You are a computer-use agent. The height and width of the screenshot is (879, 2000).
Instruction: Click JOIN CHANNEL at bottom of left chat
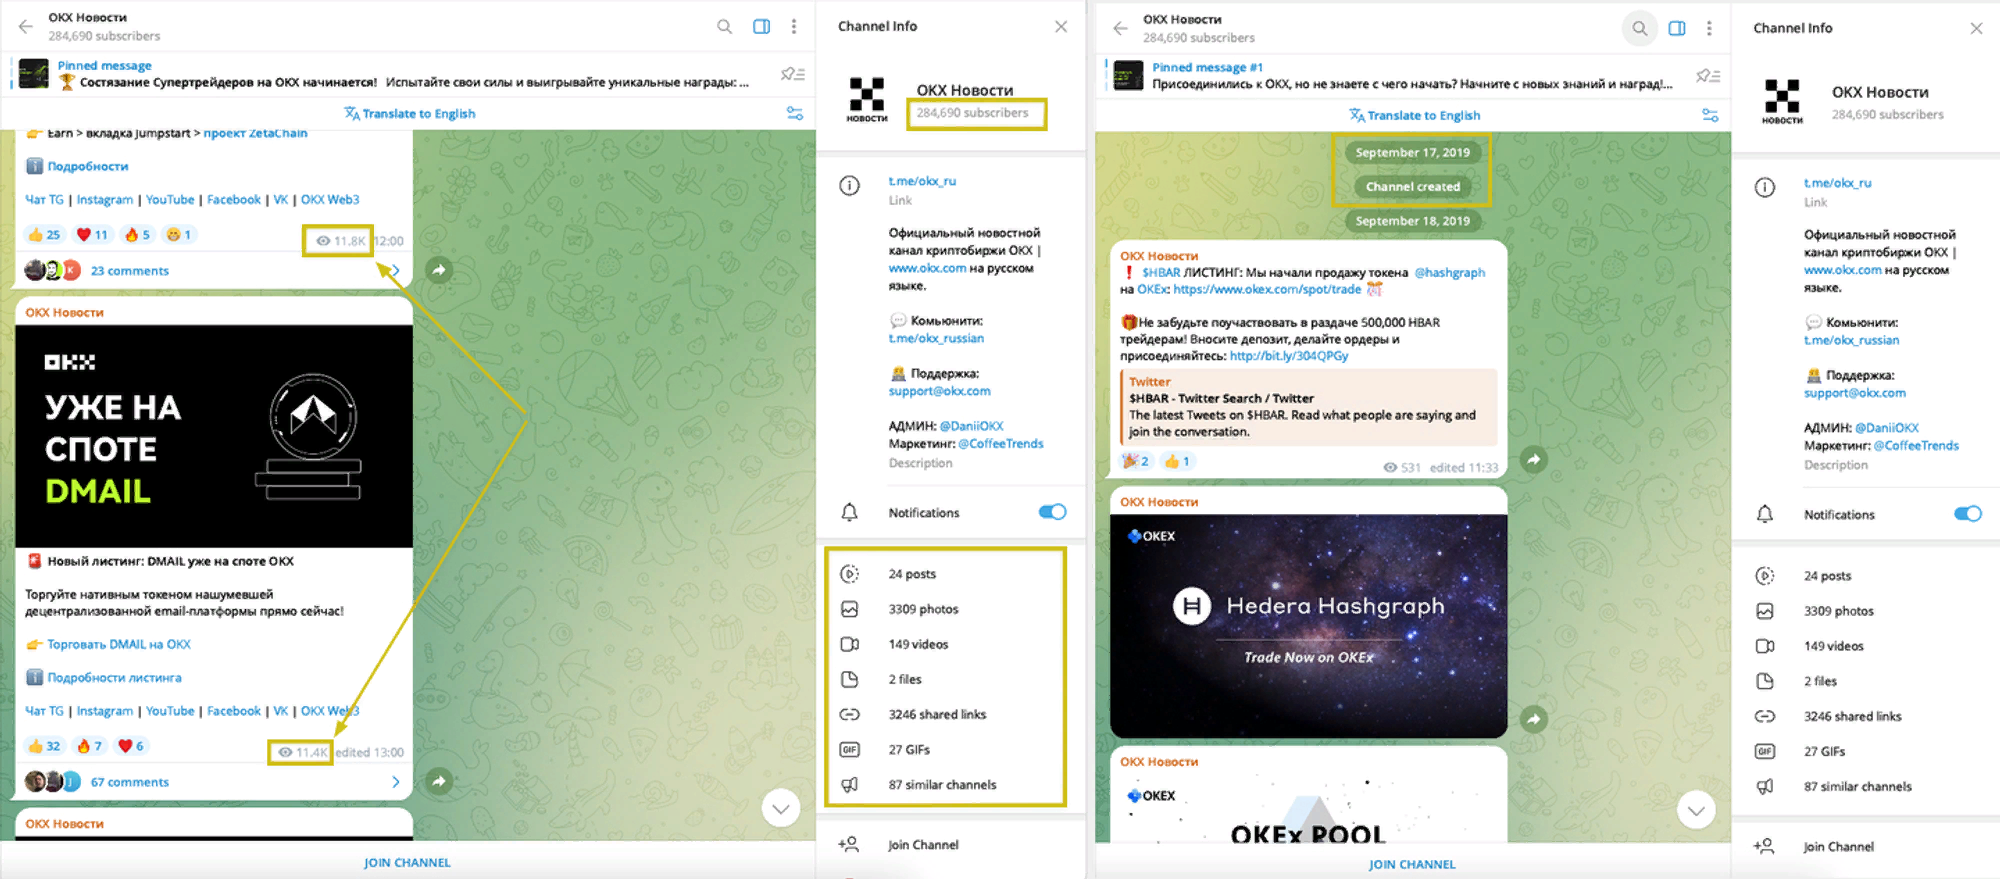407,862
